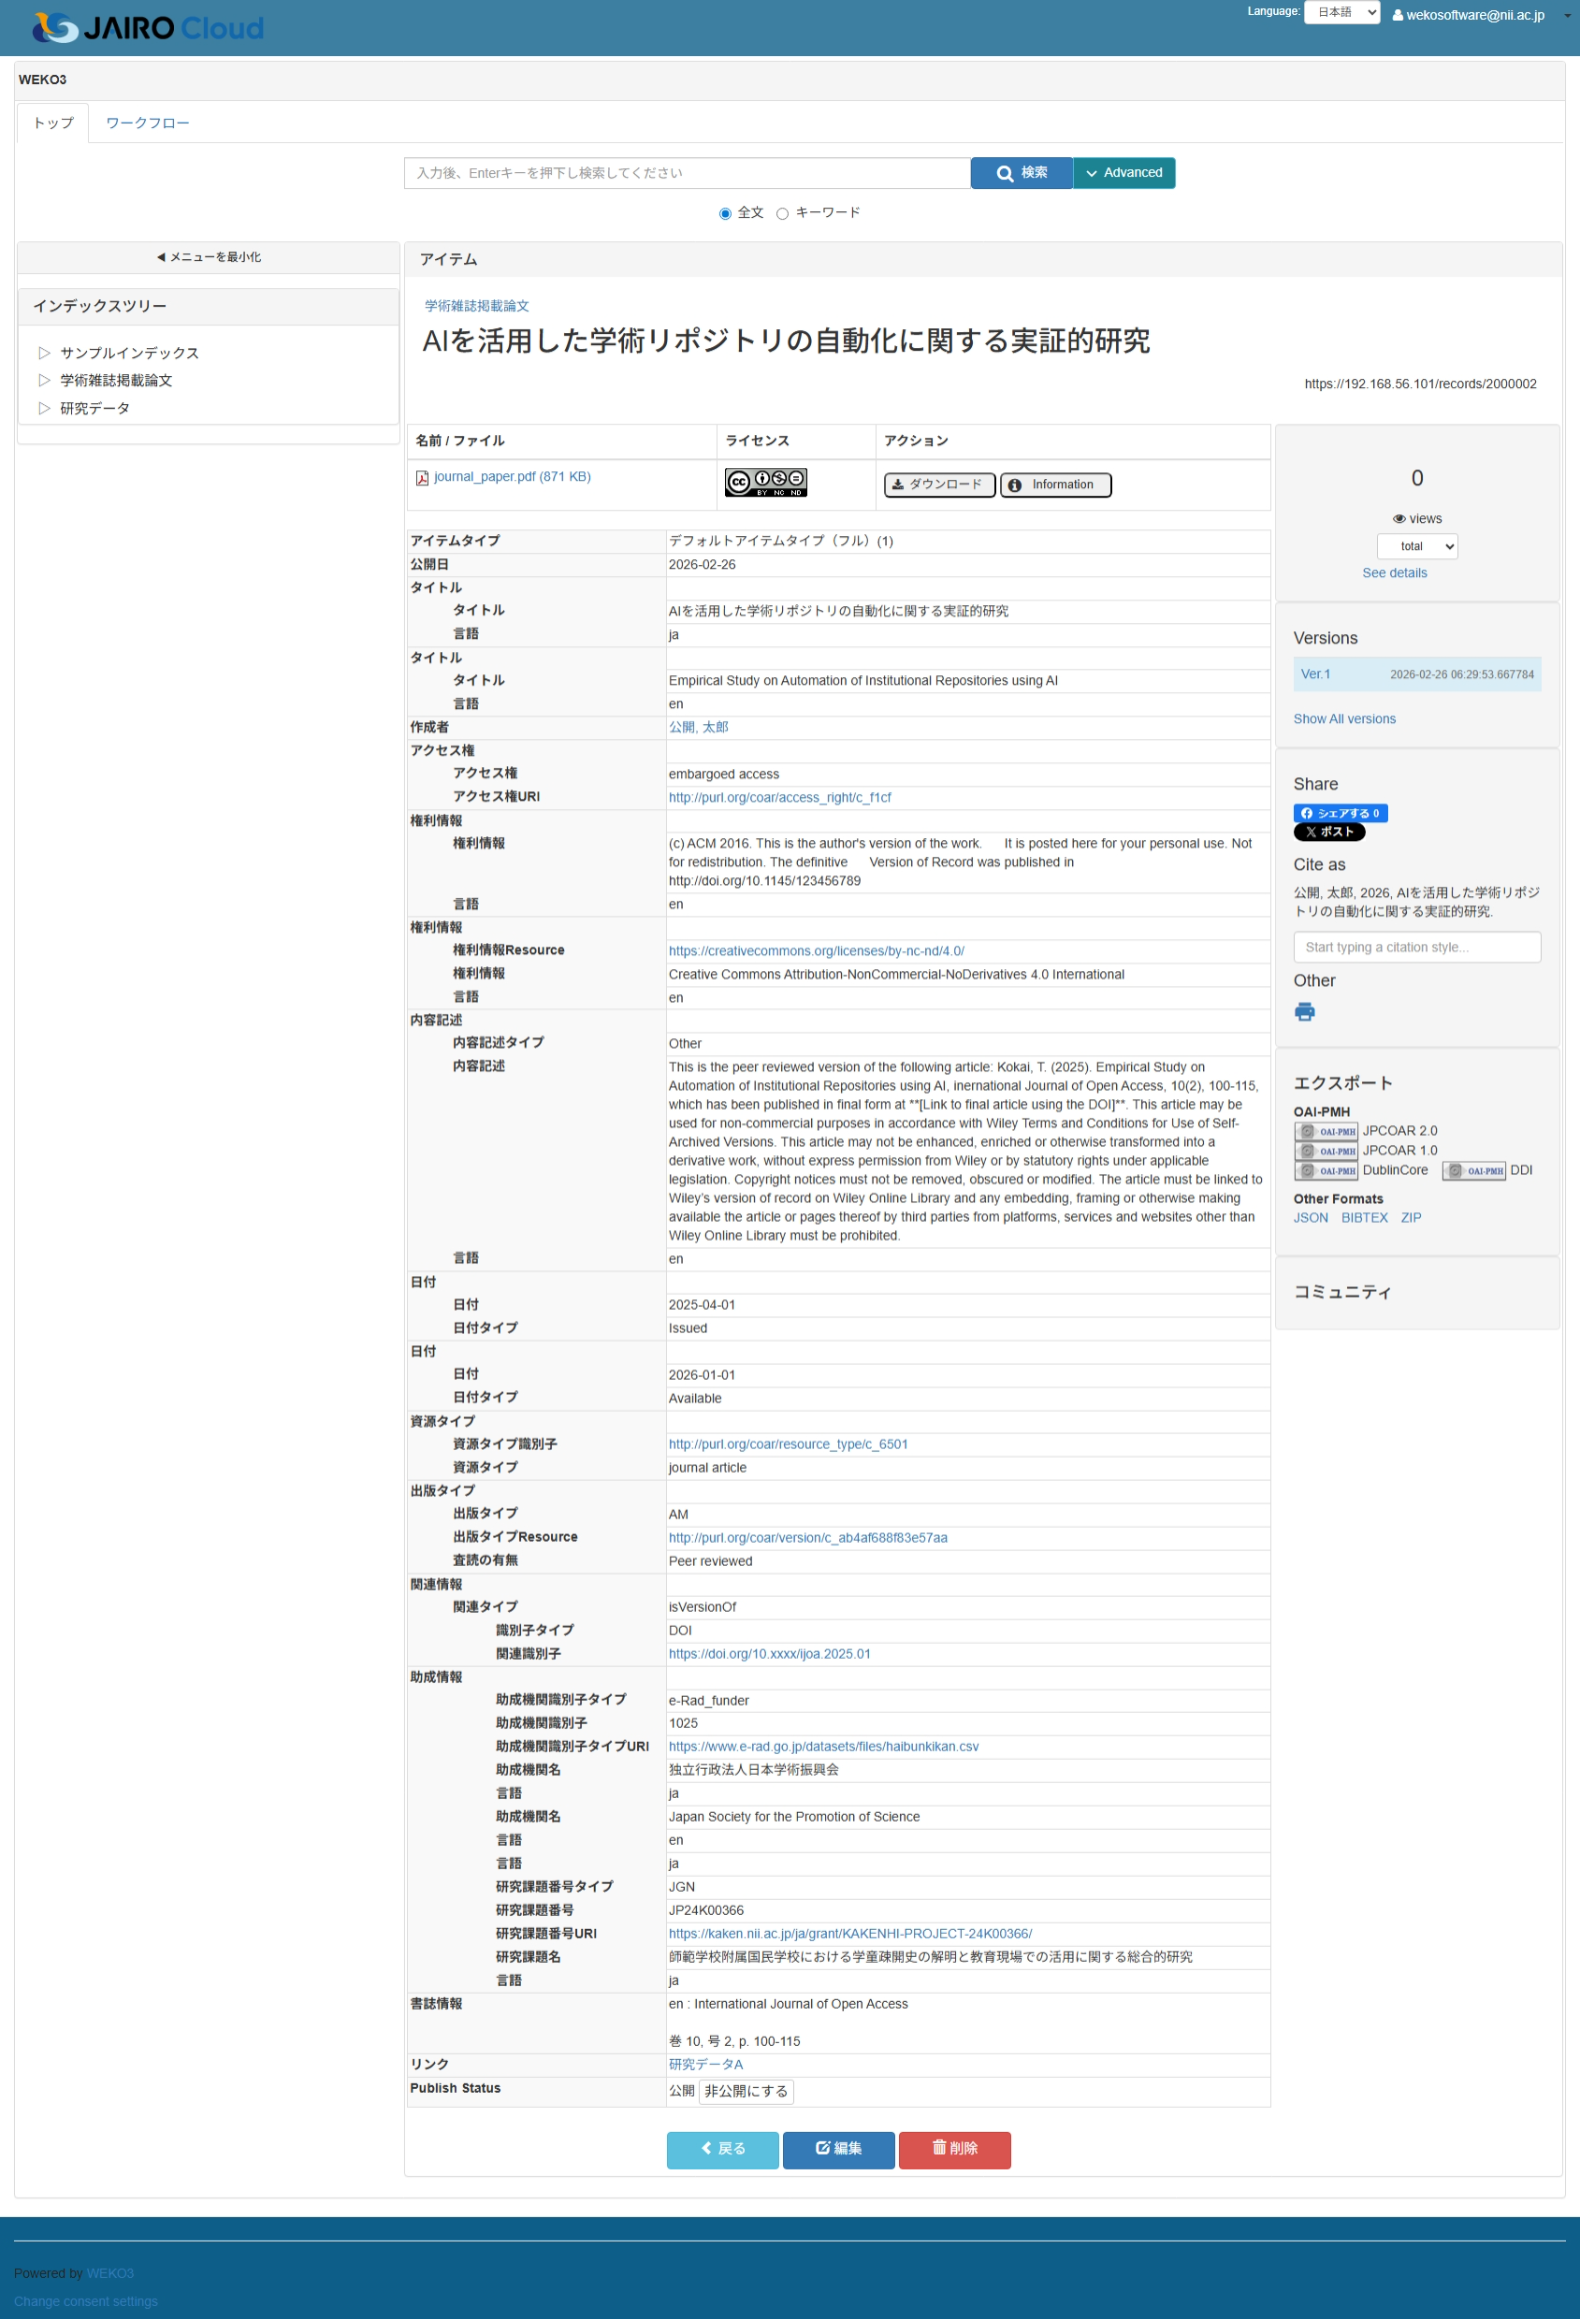Open the views total period dropdown

click(x=1417, y=546)
